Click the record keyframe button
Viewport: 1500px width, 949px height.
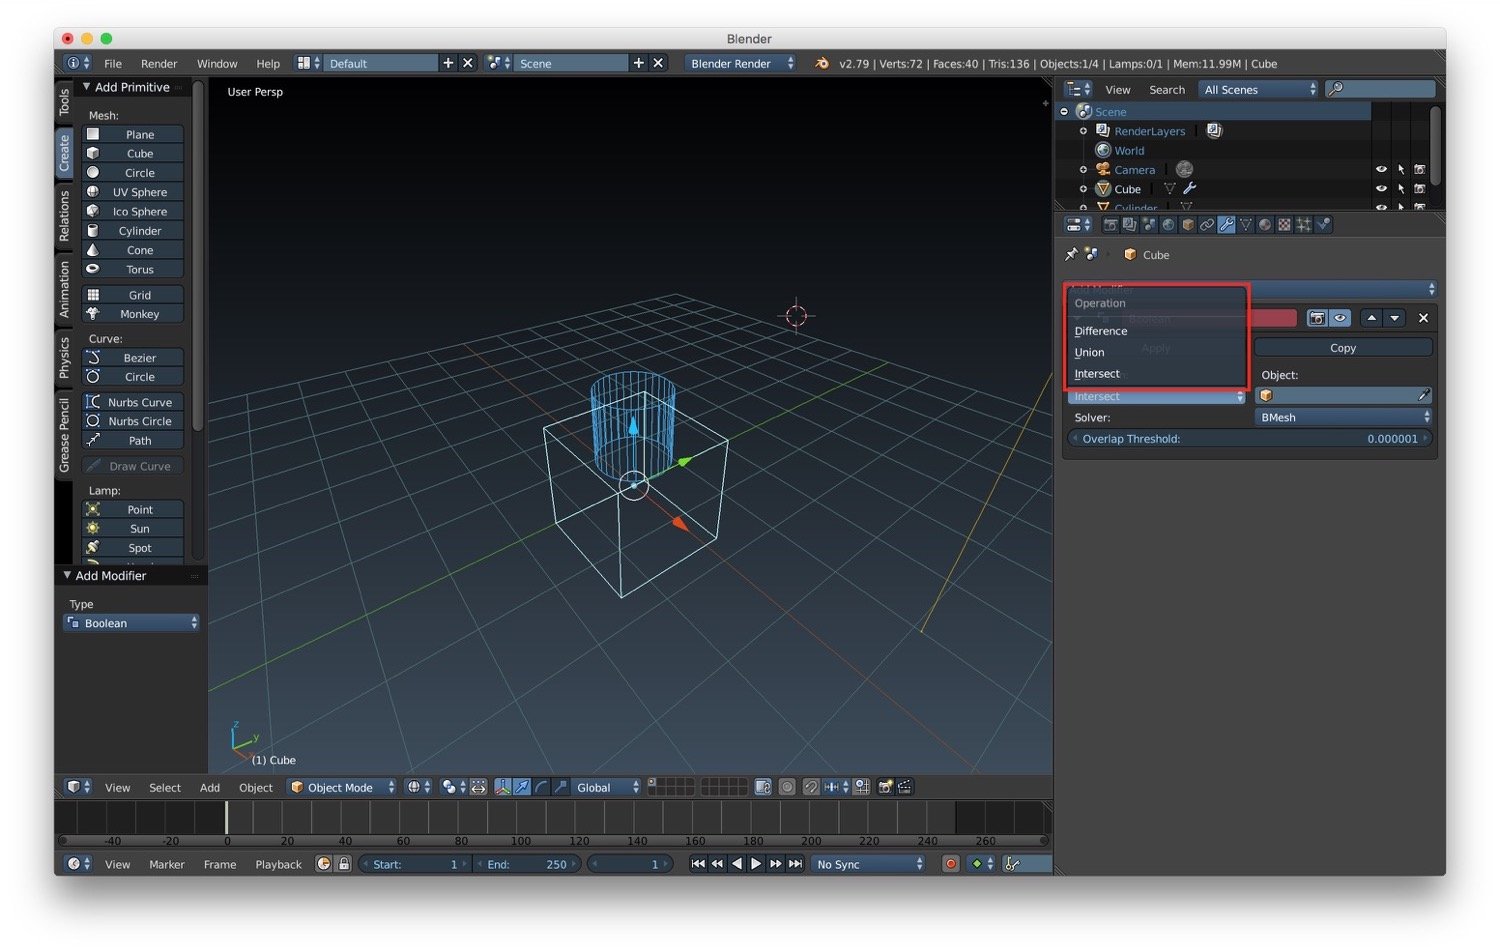point(950,864)
